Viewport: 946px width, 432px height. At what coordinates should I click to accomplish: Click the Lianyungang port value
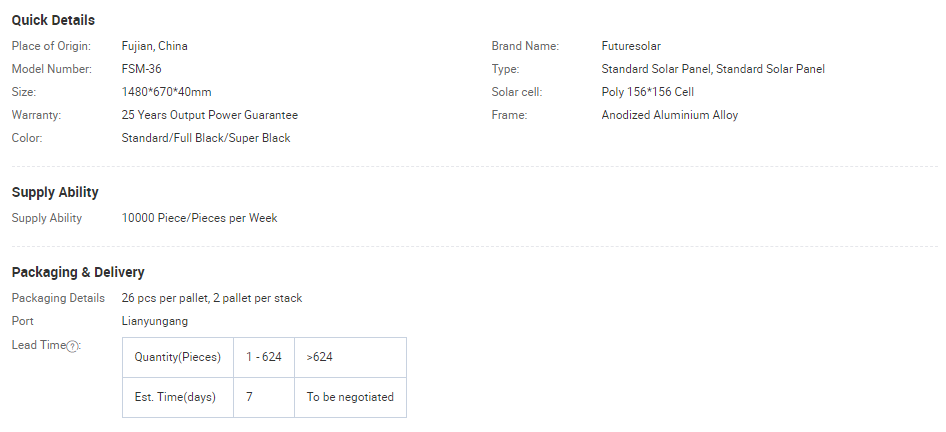click(154, 321)
